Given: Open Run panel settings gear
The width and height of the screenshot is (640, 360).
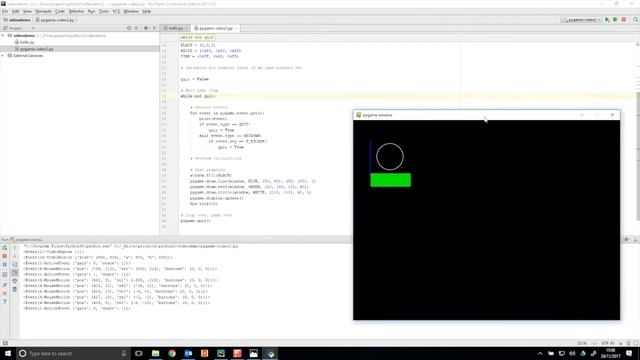Looking at the screenshot, I should (x=627, y=240).
